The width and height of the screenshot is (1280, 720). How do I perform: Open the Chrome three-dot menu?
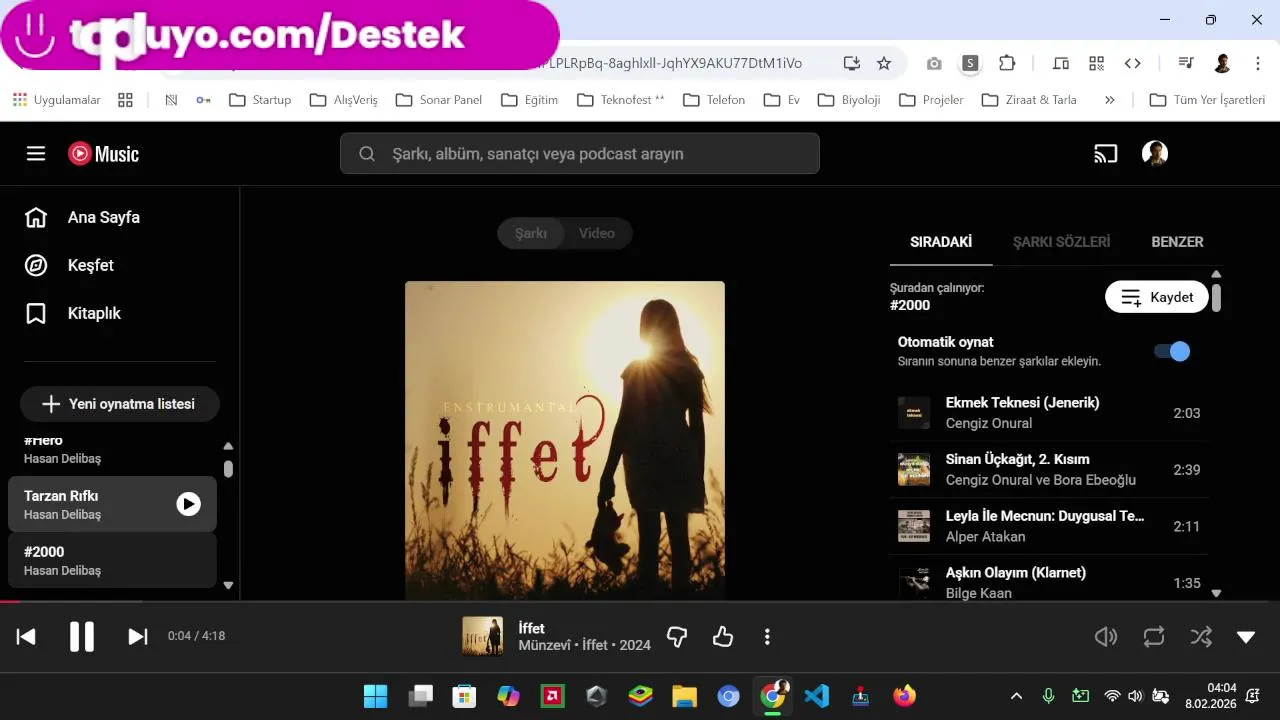[1258, 63]
